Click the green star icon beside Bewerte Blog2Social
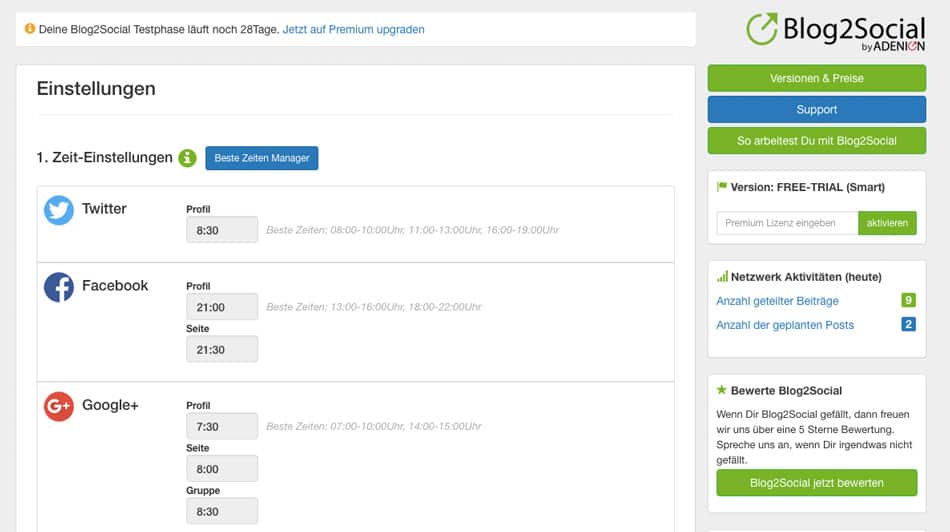950x532 pixels. click(x=722, y=390)
